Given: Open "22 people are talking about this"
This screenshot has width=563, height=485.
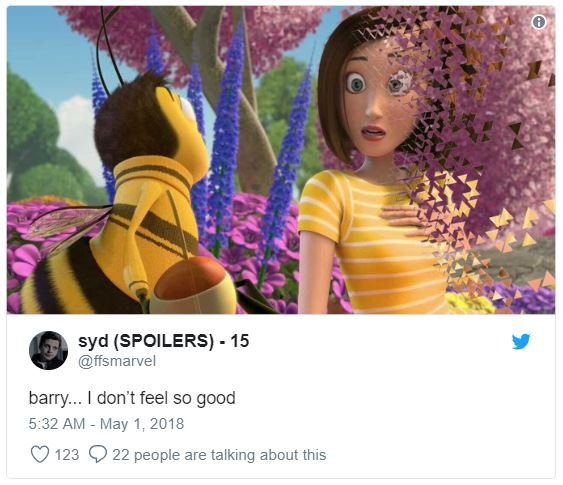Looking at the screenshot, I should click(x=219, y=455).
